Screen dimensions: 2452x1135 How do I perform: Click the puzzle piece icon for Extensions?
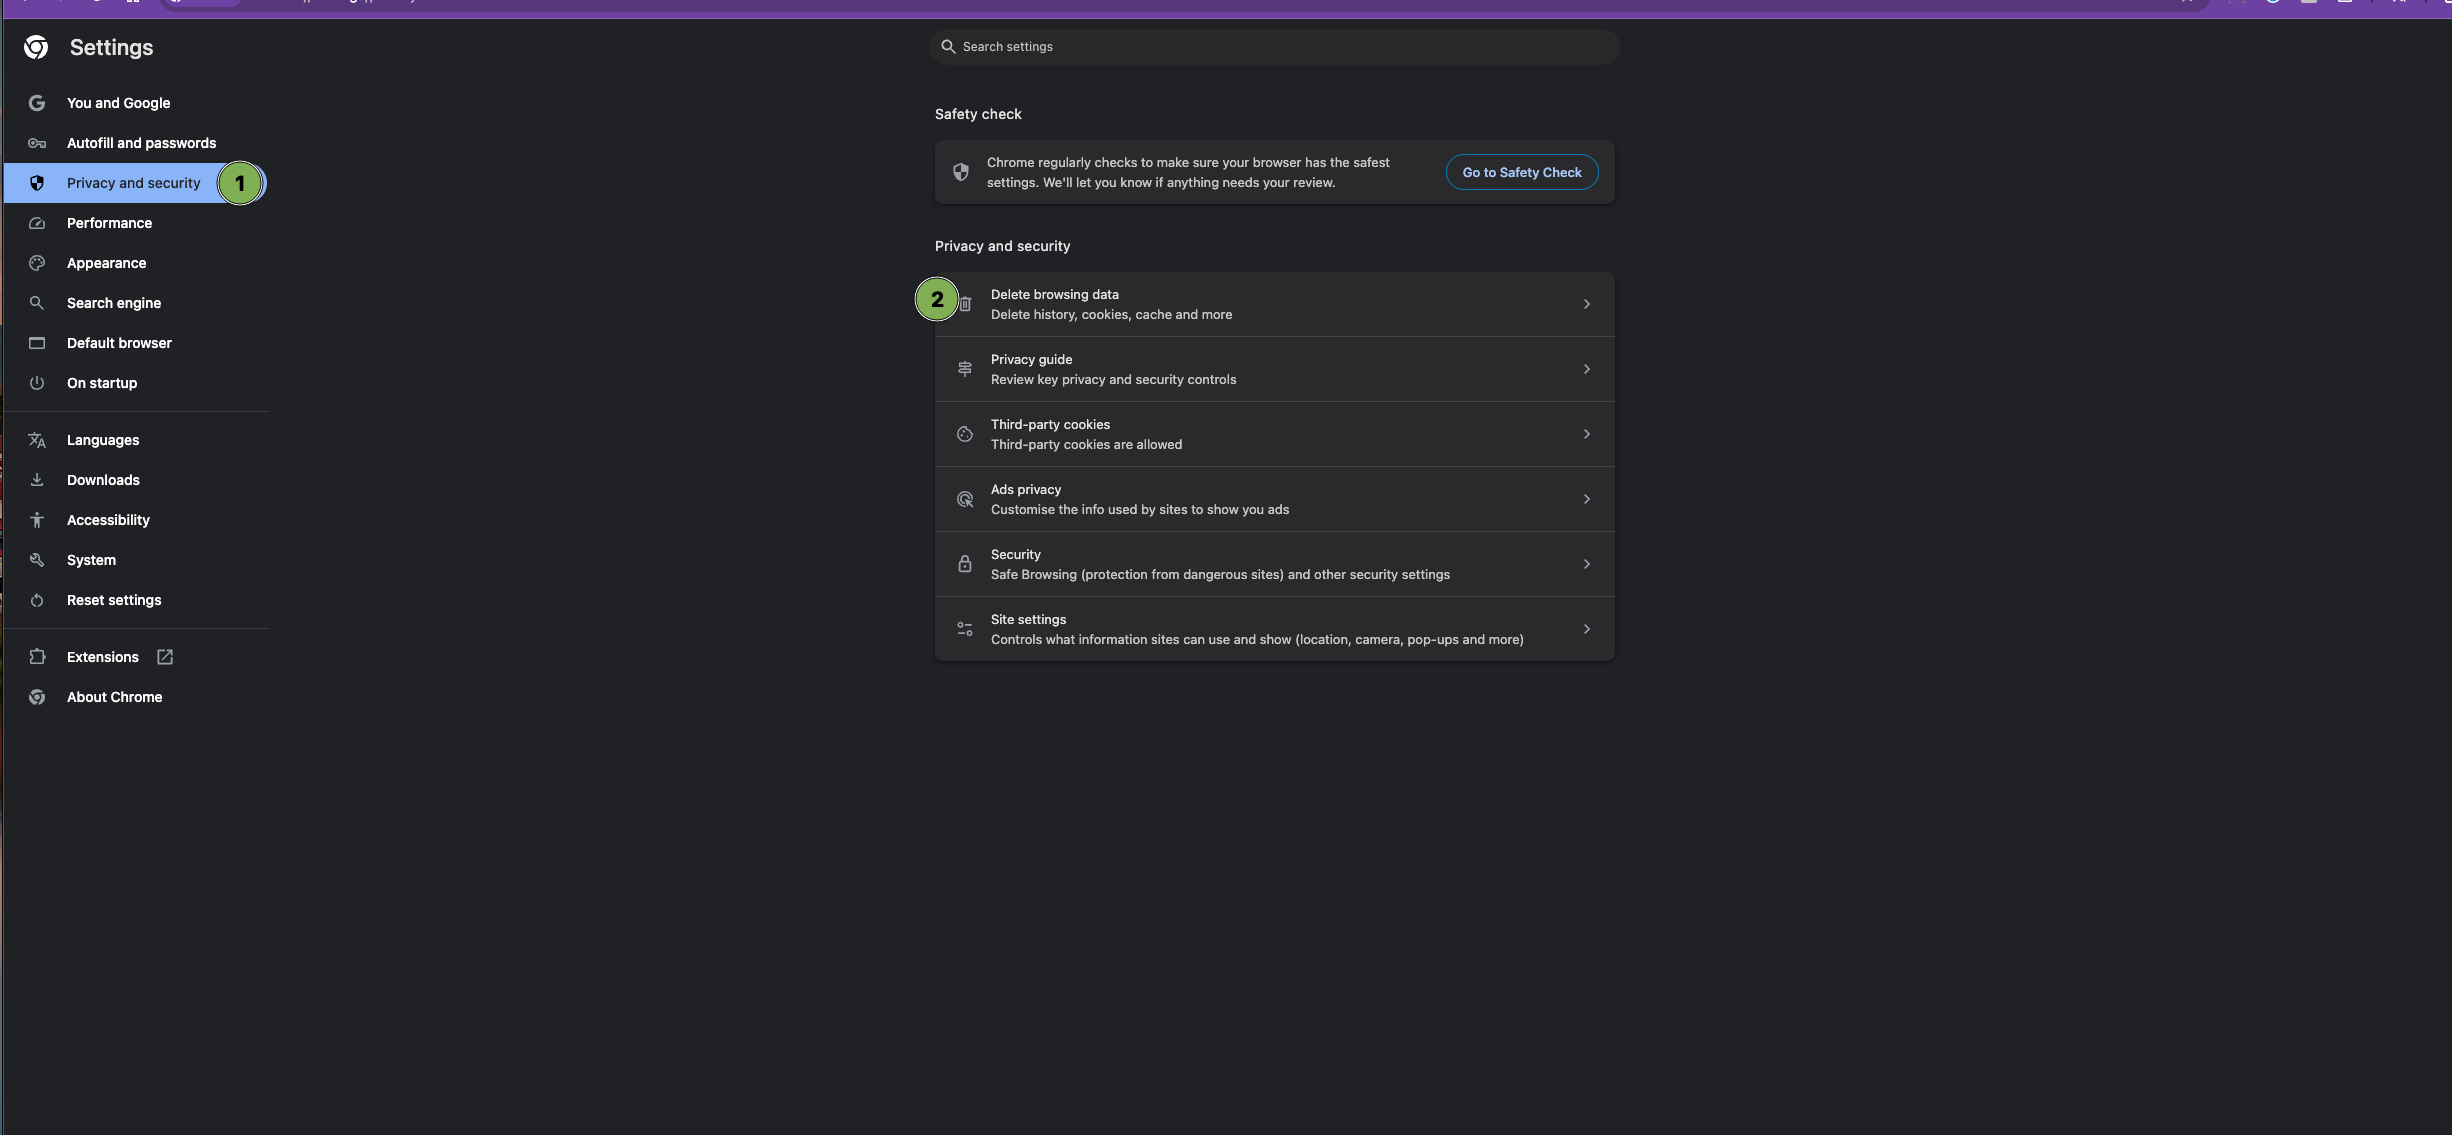pyautogui.click(x=37, y=657)
